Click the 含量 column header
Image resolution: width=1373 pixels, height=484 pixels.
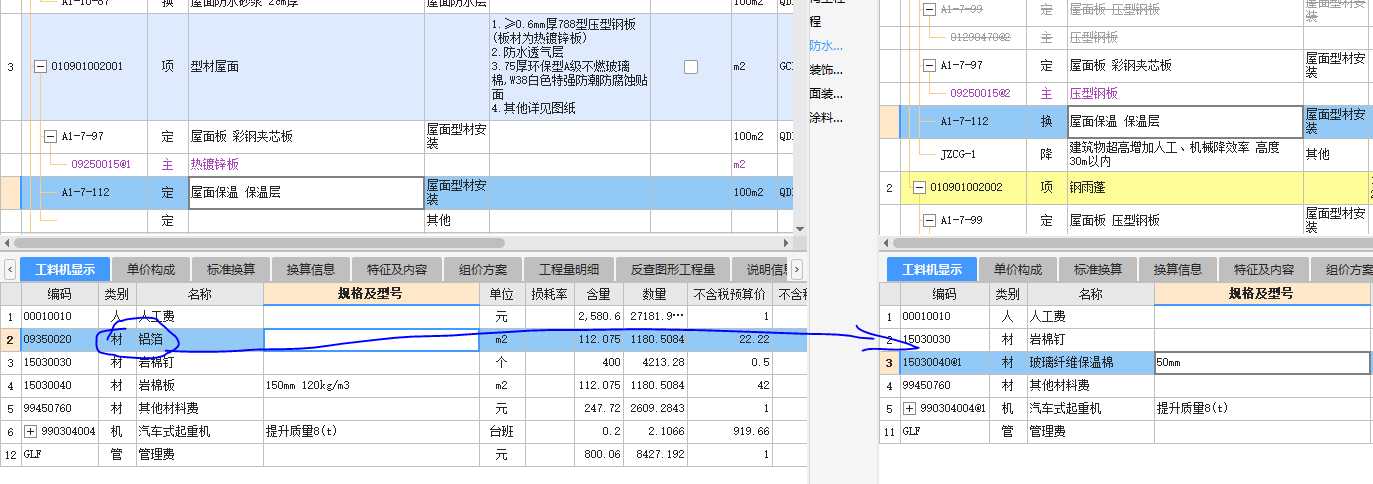point(599,294)
